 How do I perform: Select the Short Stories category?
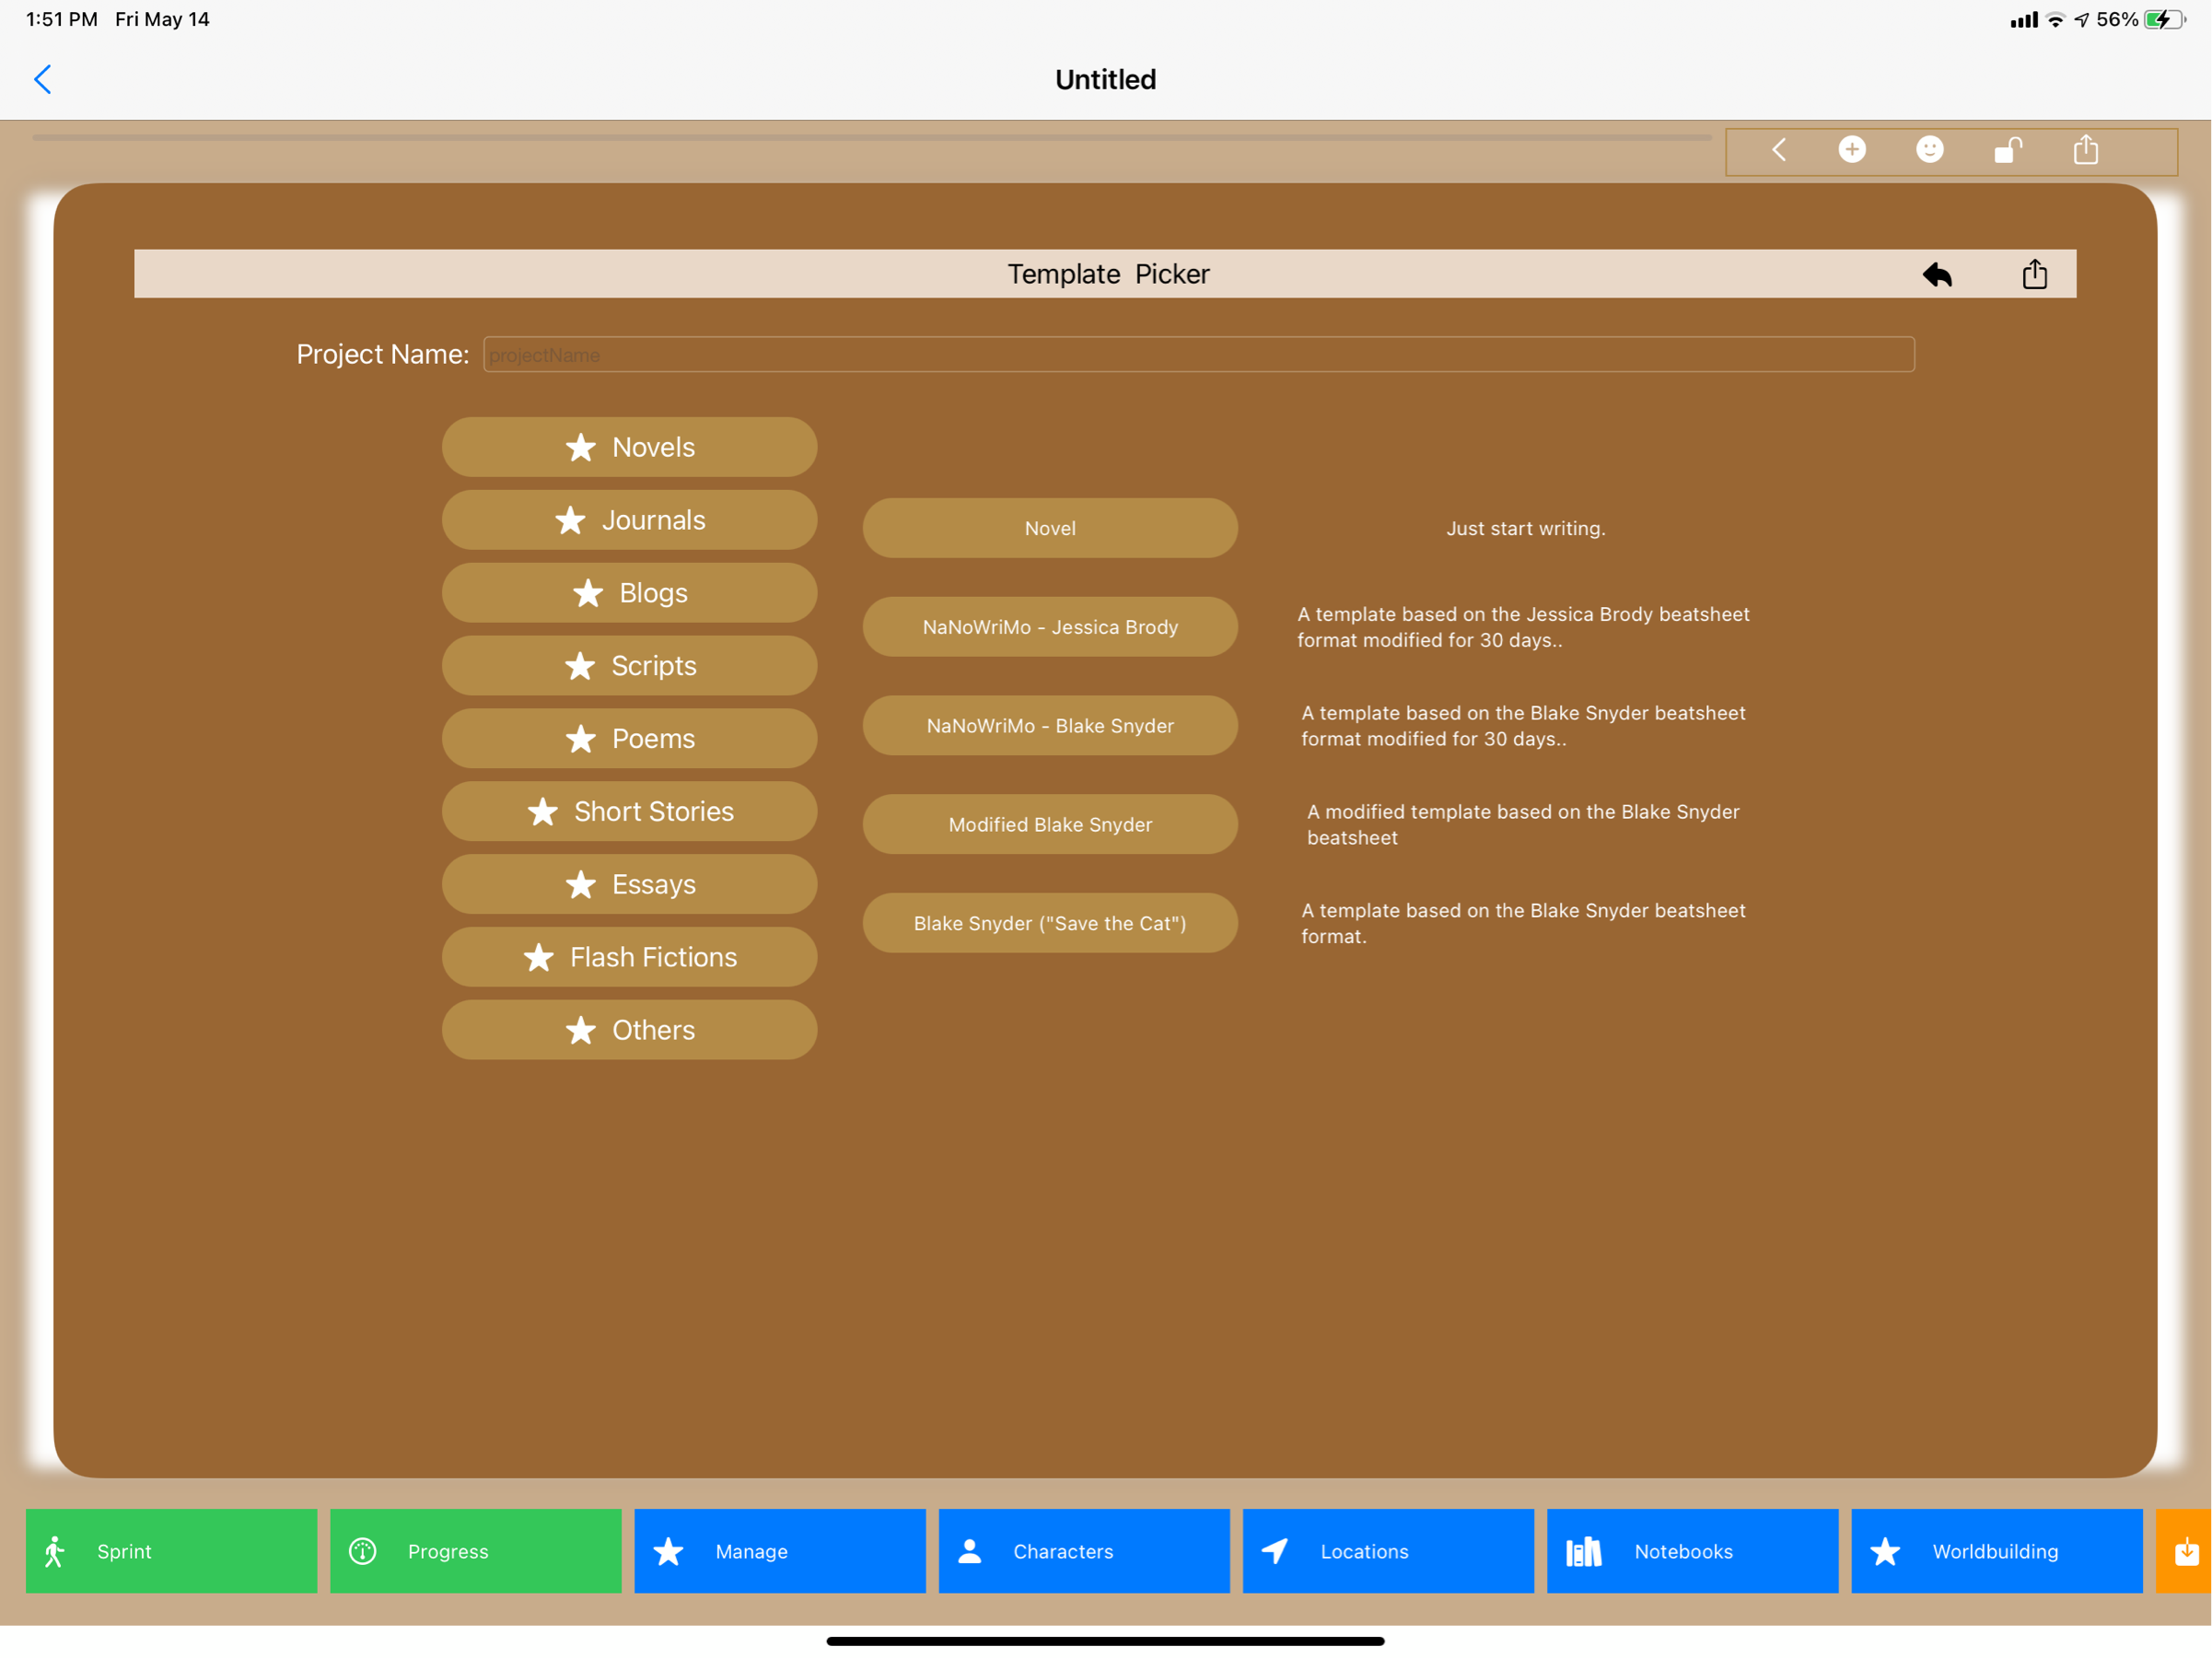tap(629, 811)
